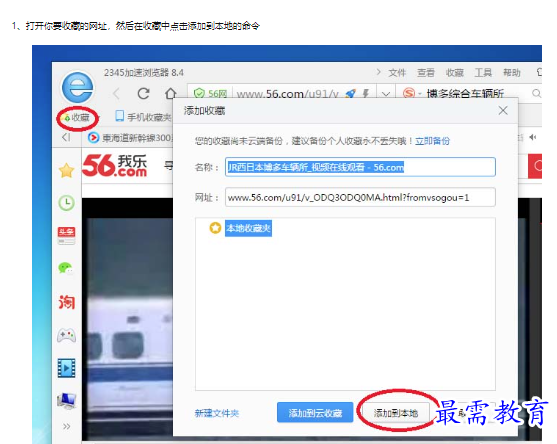Screen dimensions: 557x444
Task: Open the game controller icon in the sidebar
Action: tap(66, 335)
